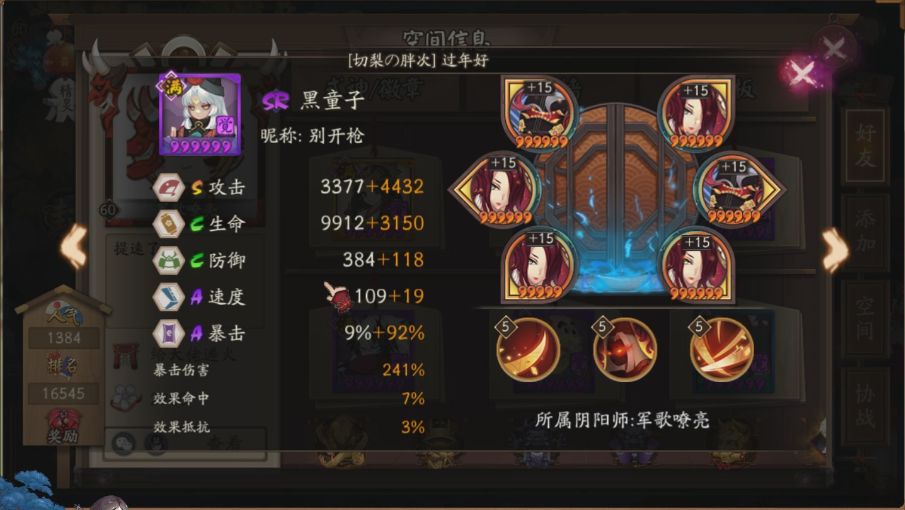View the second skill with red-eyed face
Screen dimensions: 905x510
point(624,348)
